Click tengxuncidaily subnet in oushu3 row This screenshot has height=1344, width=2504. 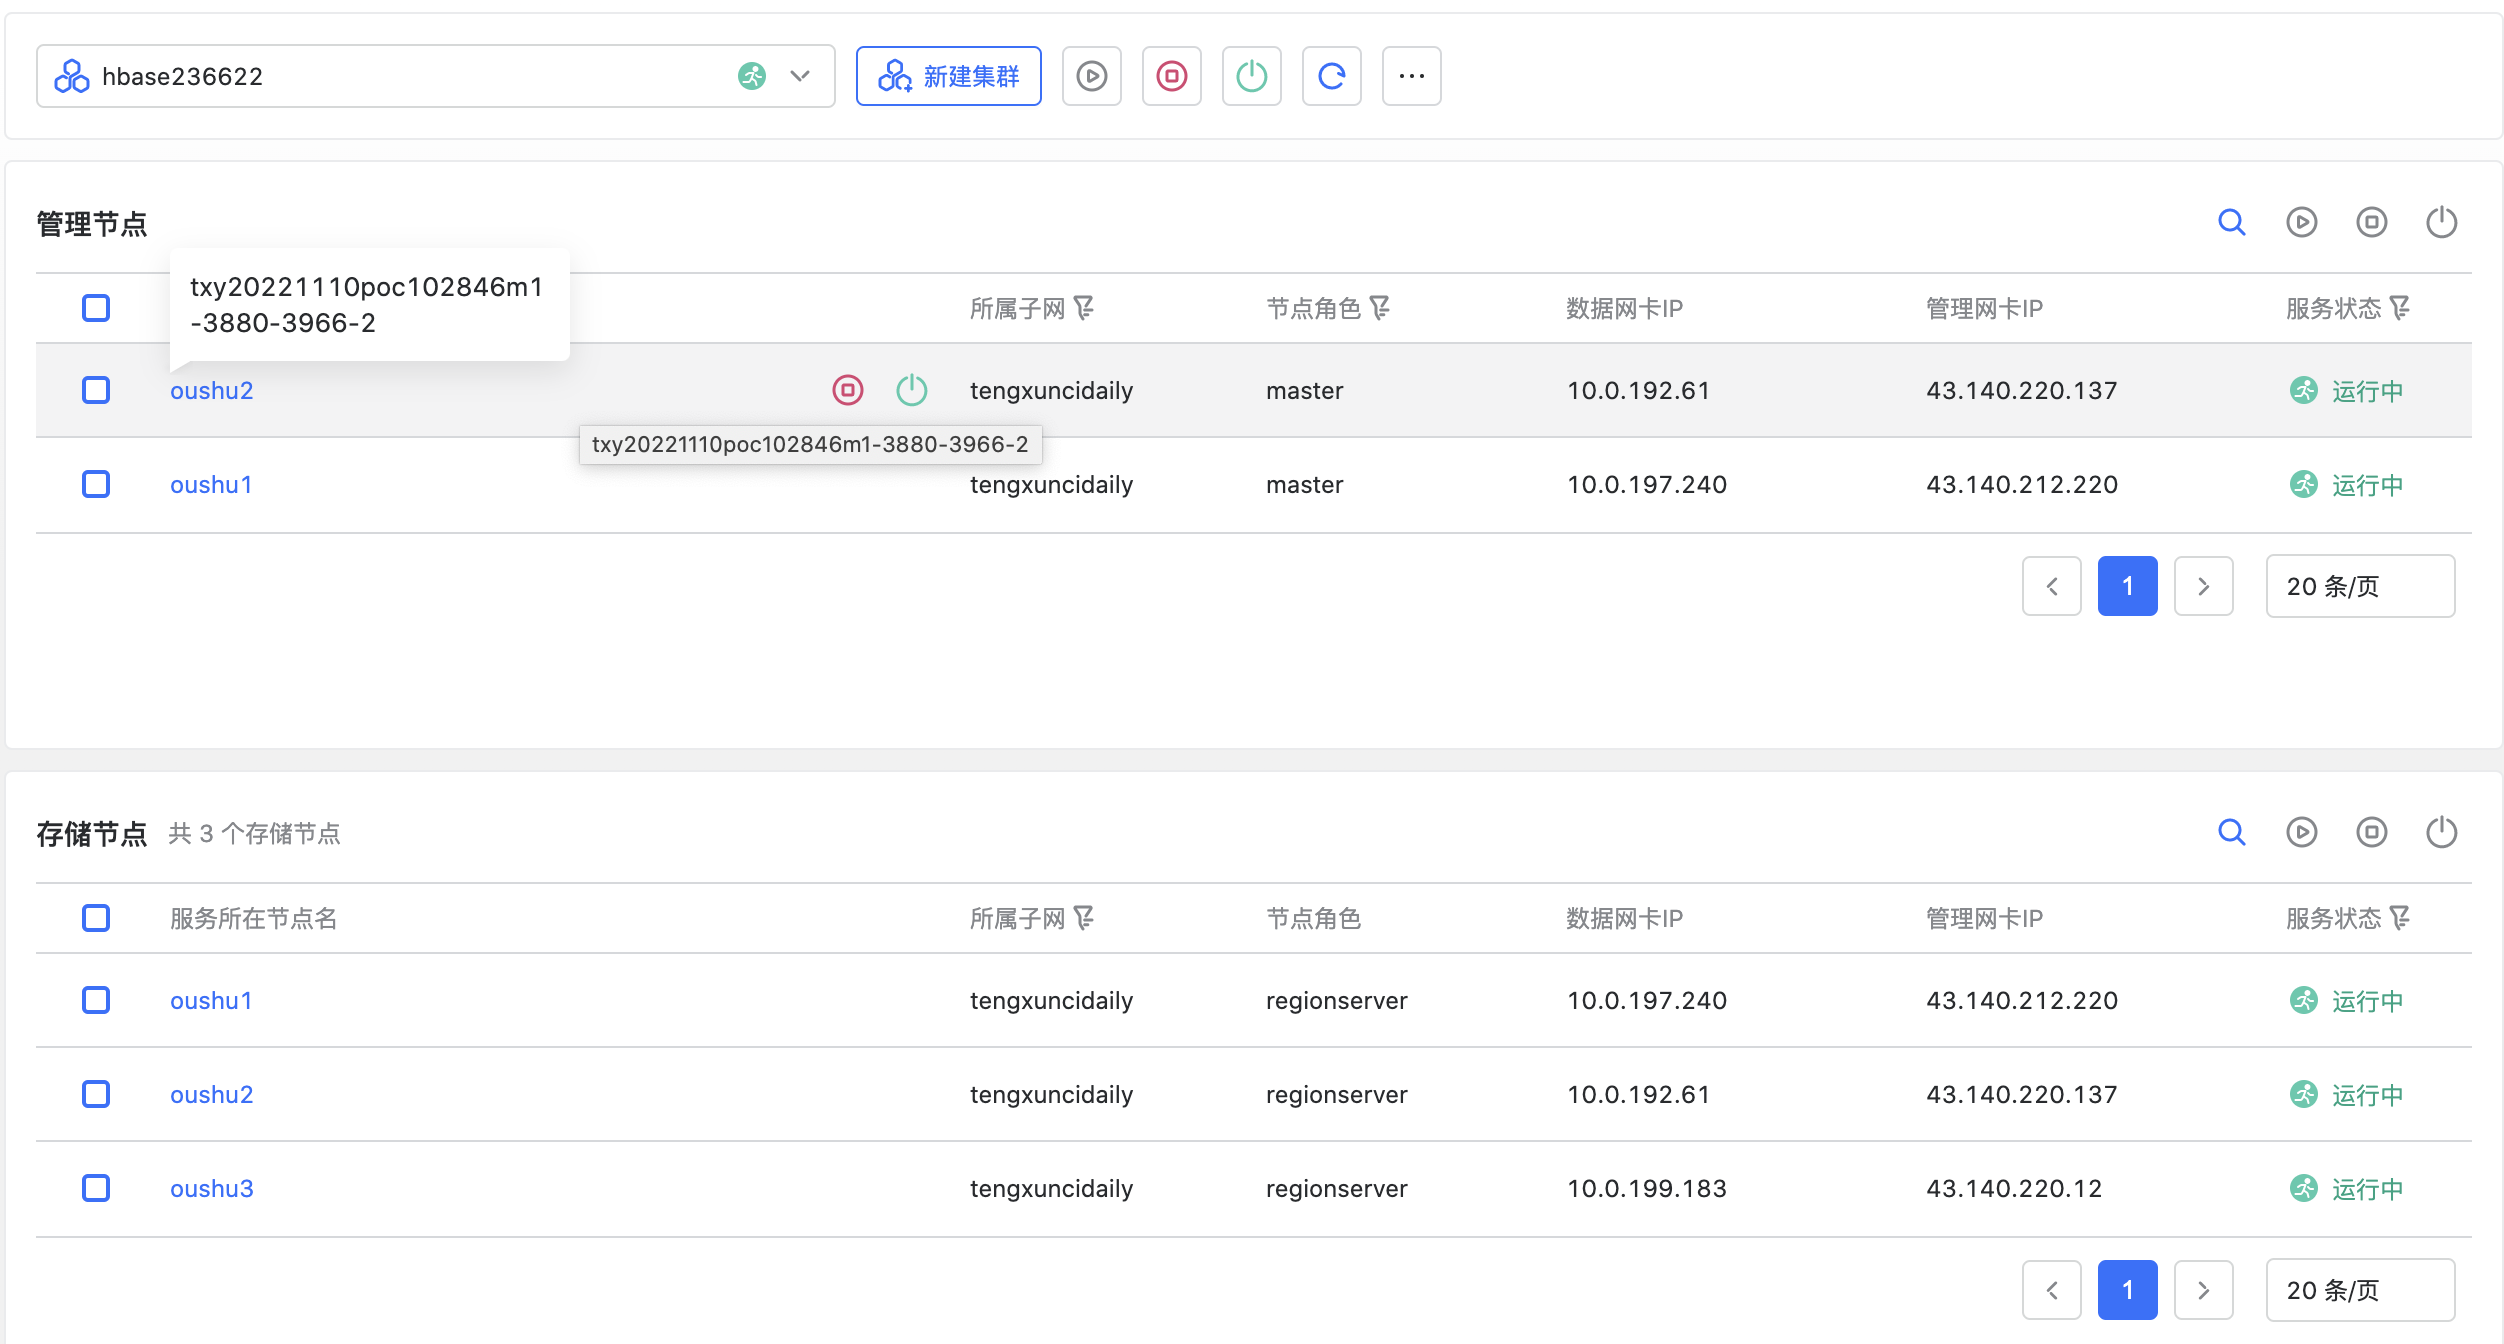(1051, 1188)
